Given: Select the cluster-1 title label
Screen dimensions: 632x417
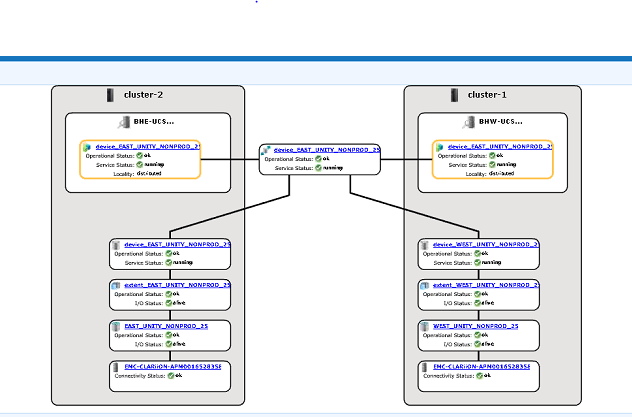Looking at the screenshot, I should 488,95.
